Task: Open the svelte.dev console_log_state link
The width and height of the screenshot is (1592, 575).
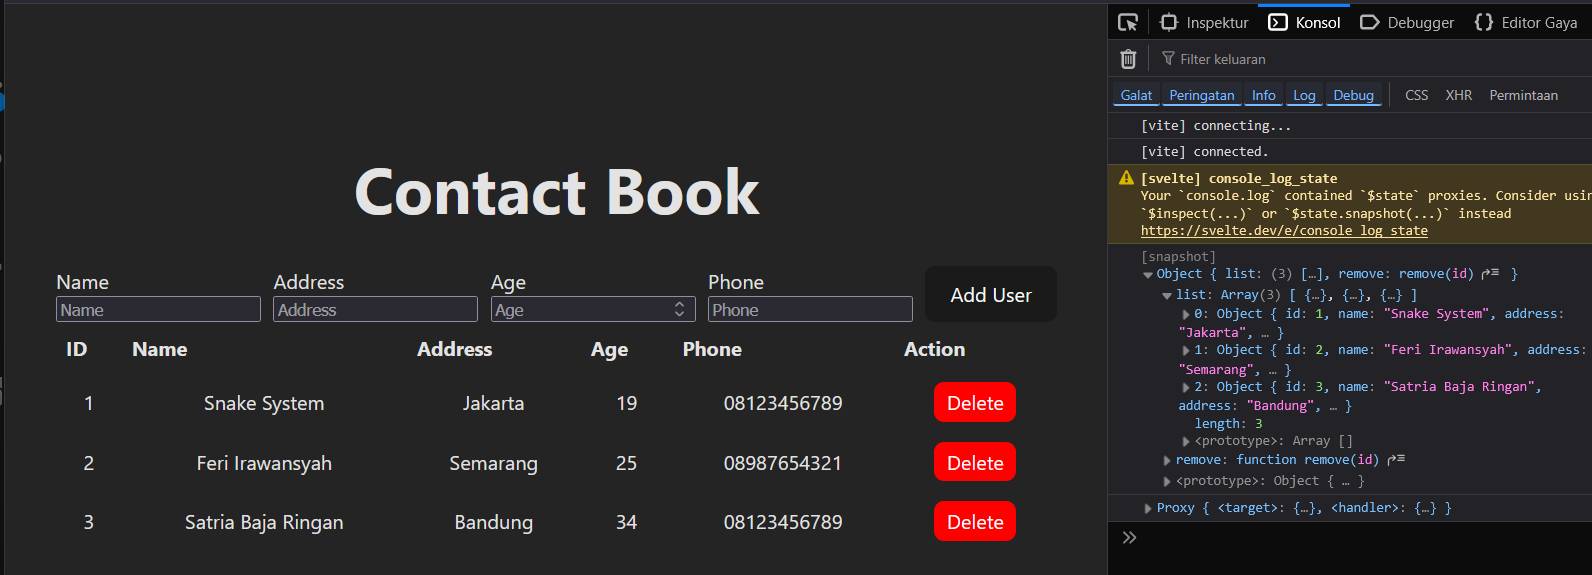Action: pyautogui.click(x=1284, y=230)
